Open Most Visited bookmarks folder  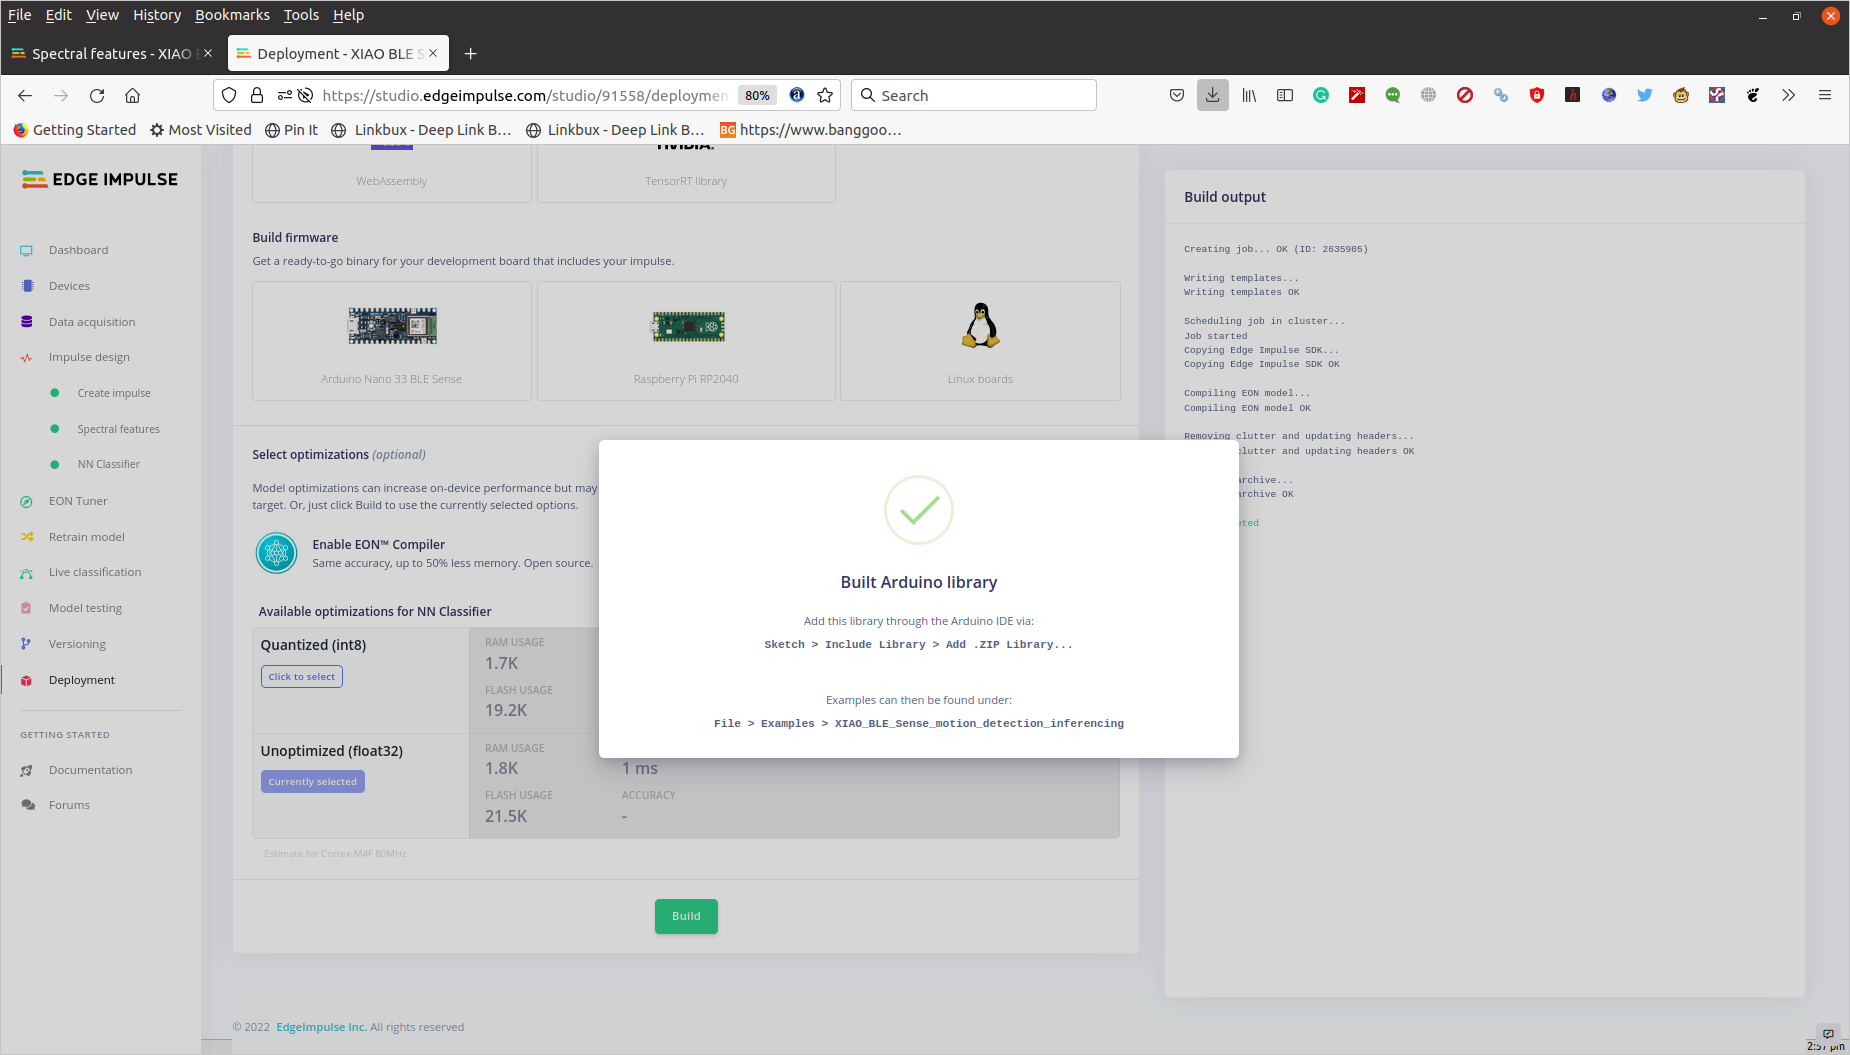pos(200,130)
